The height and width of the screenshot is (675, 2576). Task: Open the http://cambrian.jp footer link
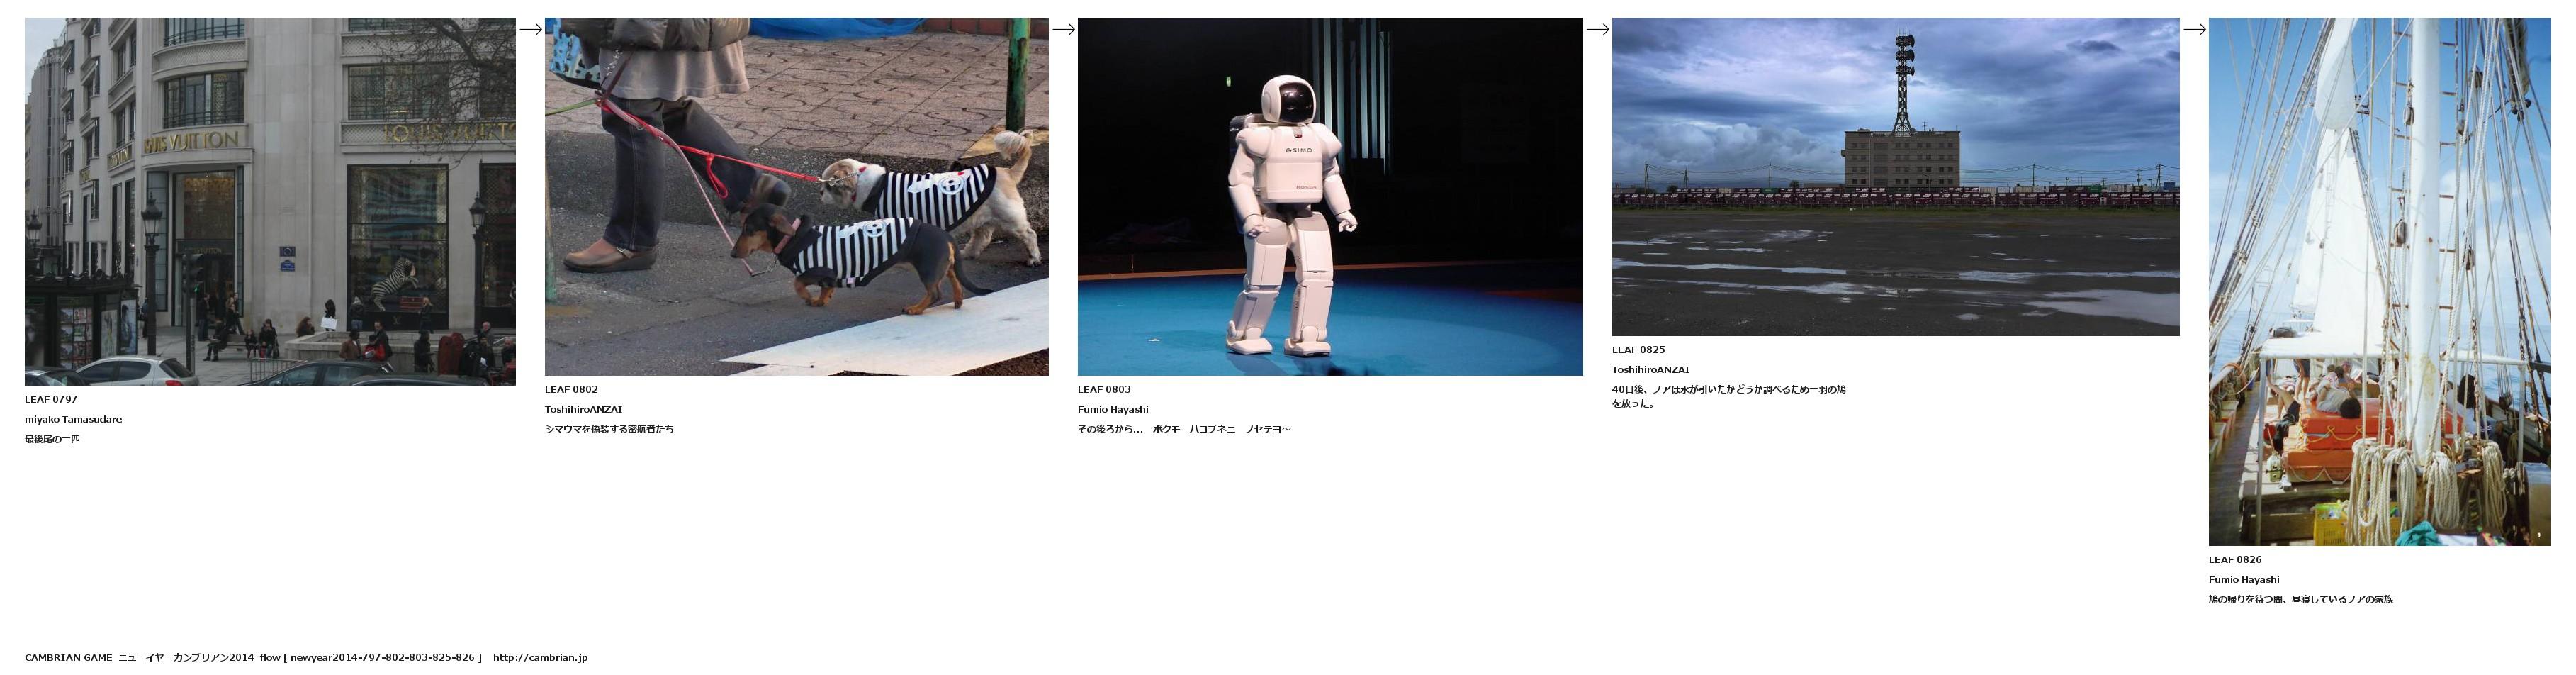pyautogui.click(x=540, y=658)
